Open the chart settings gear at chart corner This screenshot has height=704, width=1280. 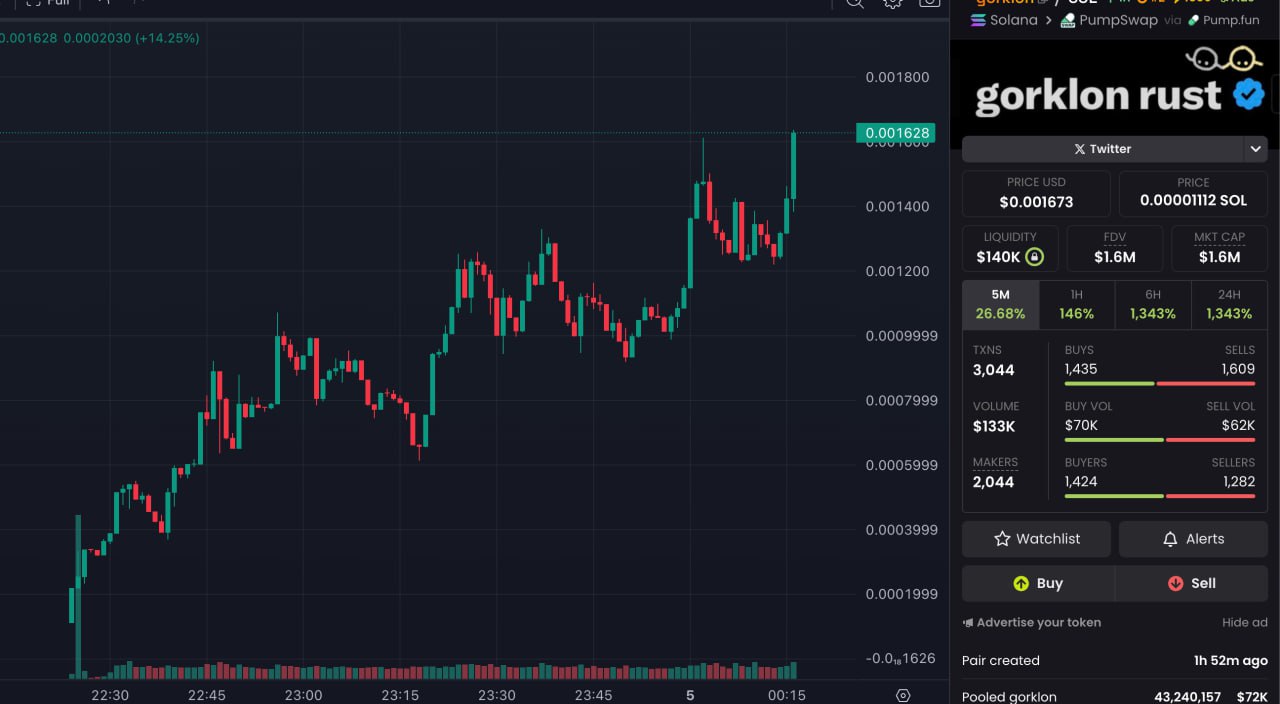[x=903, y=695]
